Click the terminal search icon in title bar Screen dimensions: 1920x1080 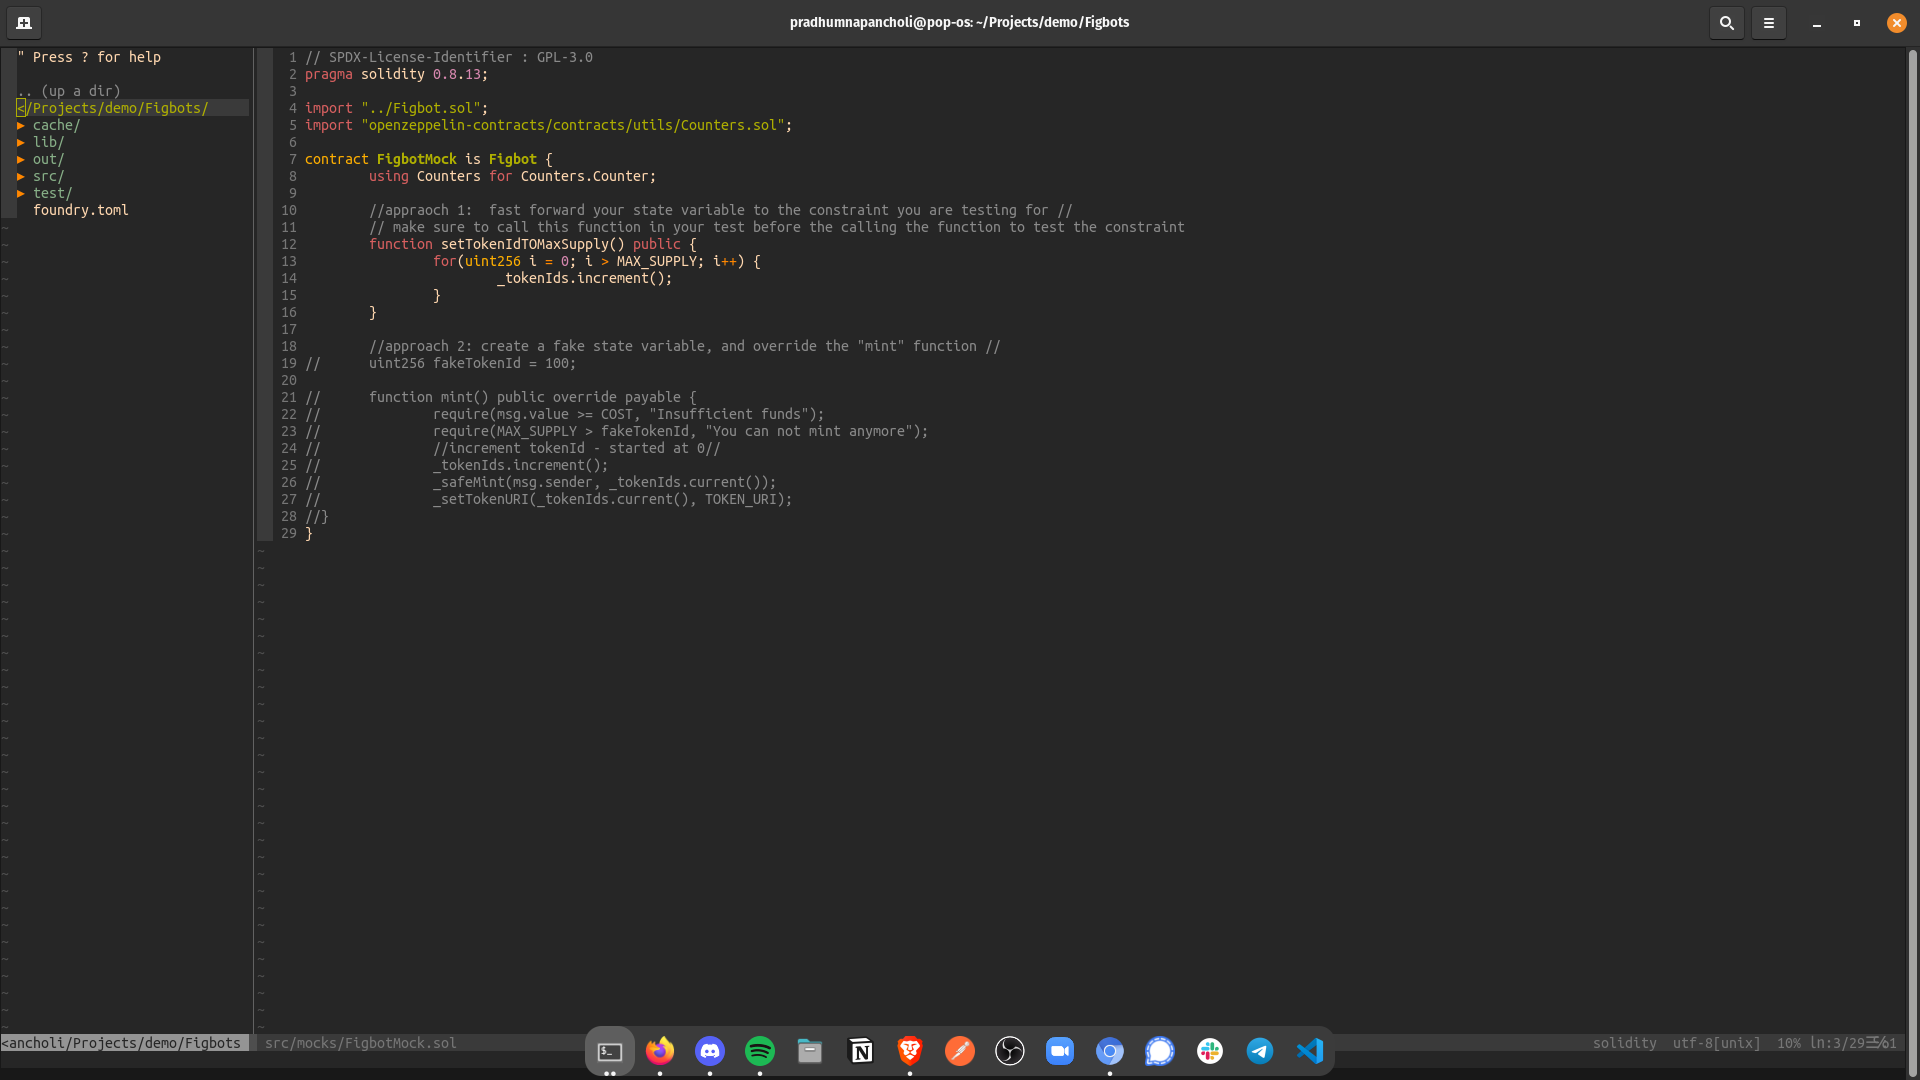[1726, 22]
